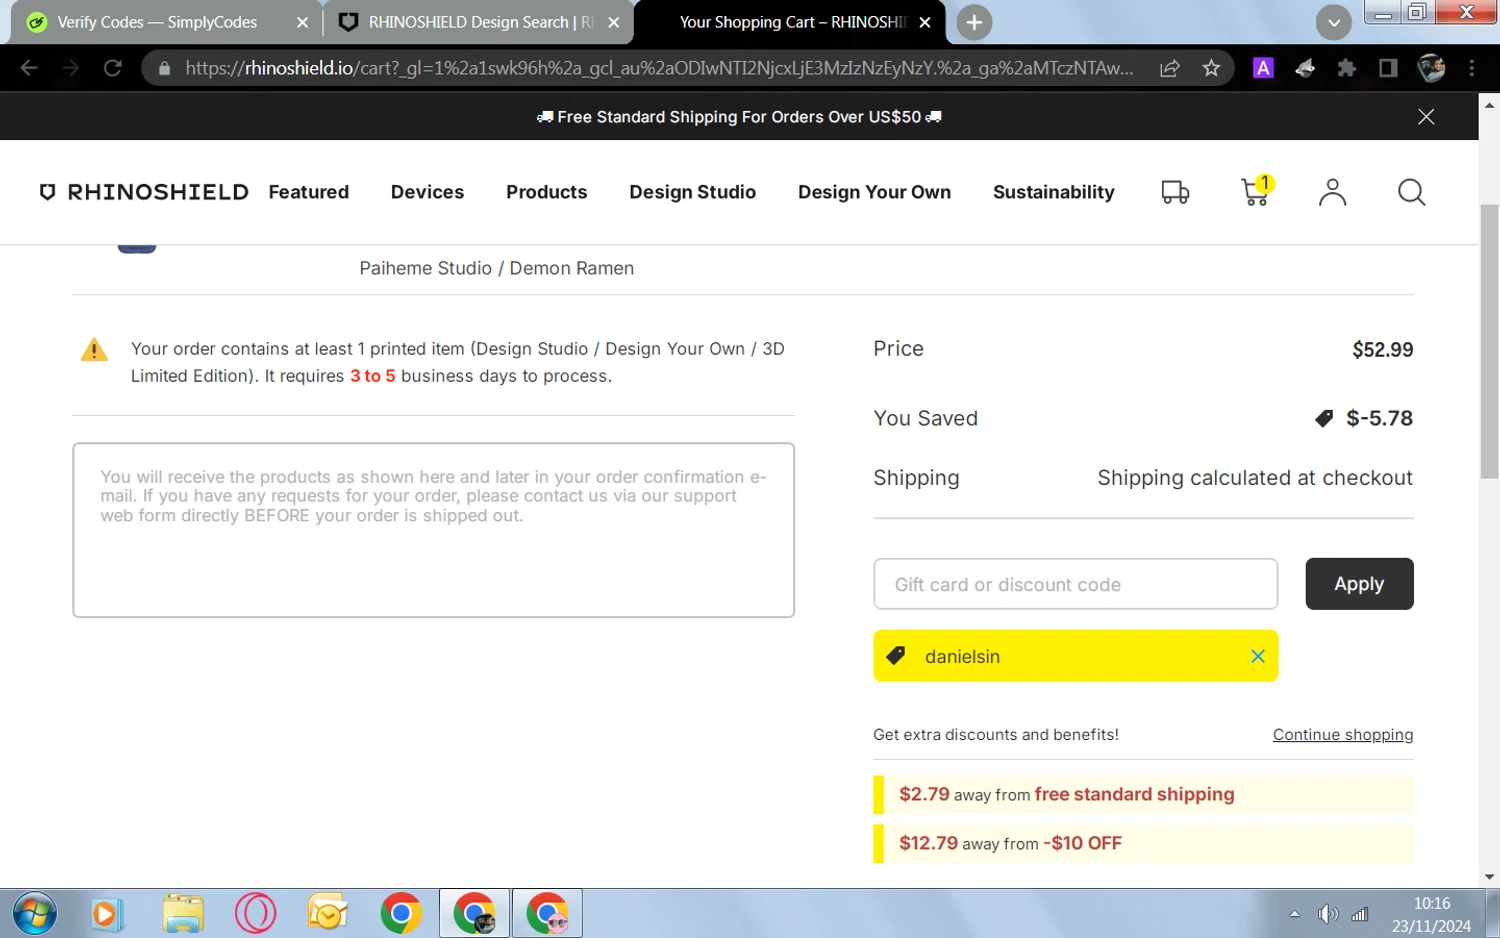
Task: Click the yellow printed item warning icon
Action: [x=94, y=349]
